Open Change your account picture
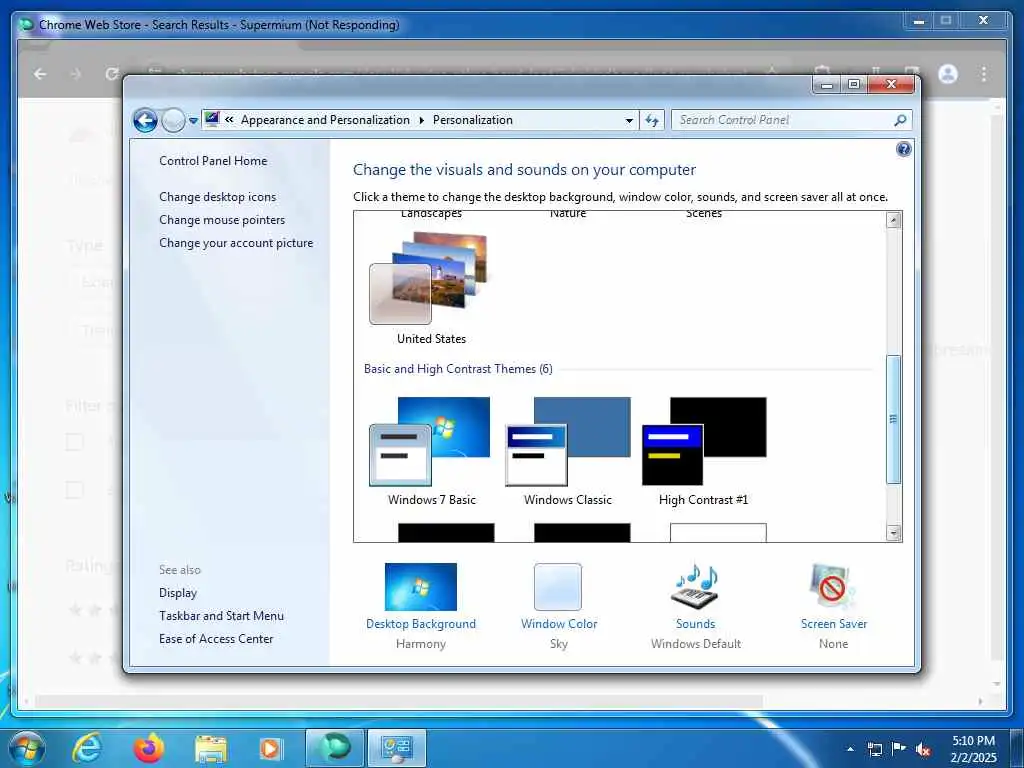Viewport: 1024px width, 768px height. click(236, 242)
